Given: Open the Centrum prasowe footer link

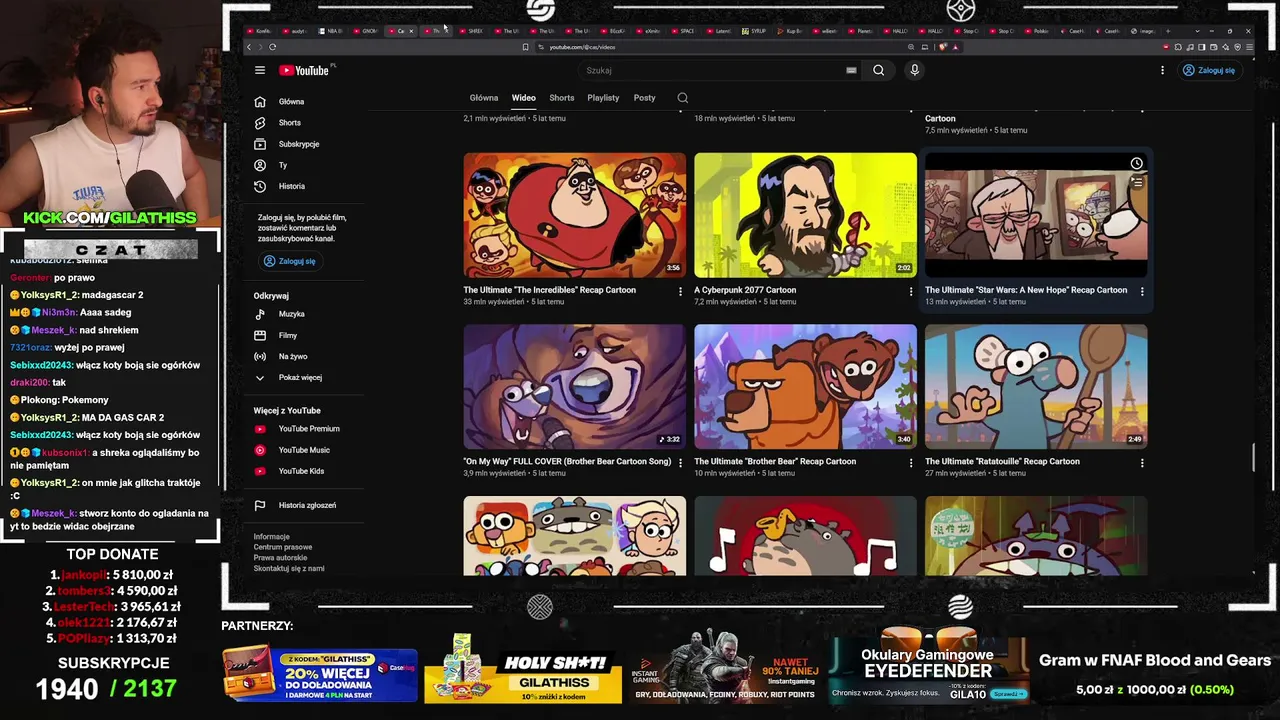Looking at the screenshot, I should [283, 548].
